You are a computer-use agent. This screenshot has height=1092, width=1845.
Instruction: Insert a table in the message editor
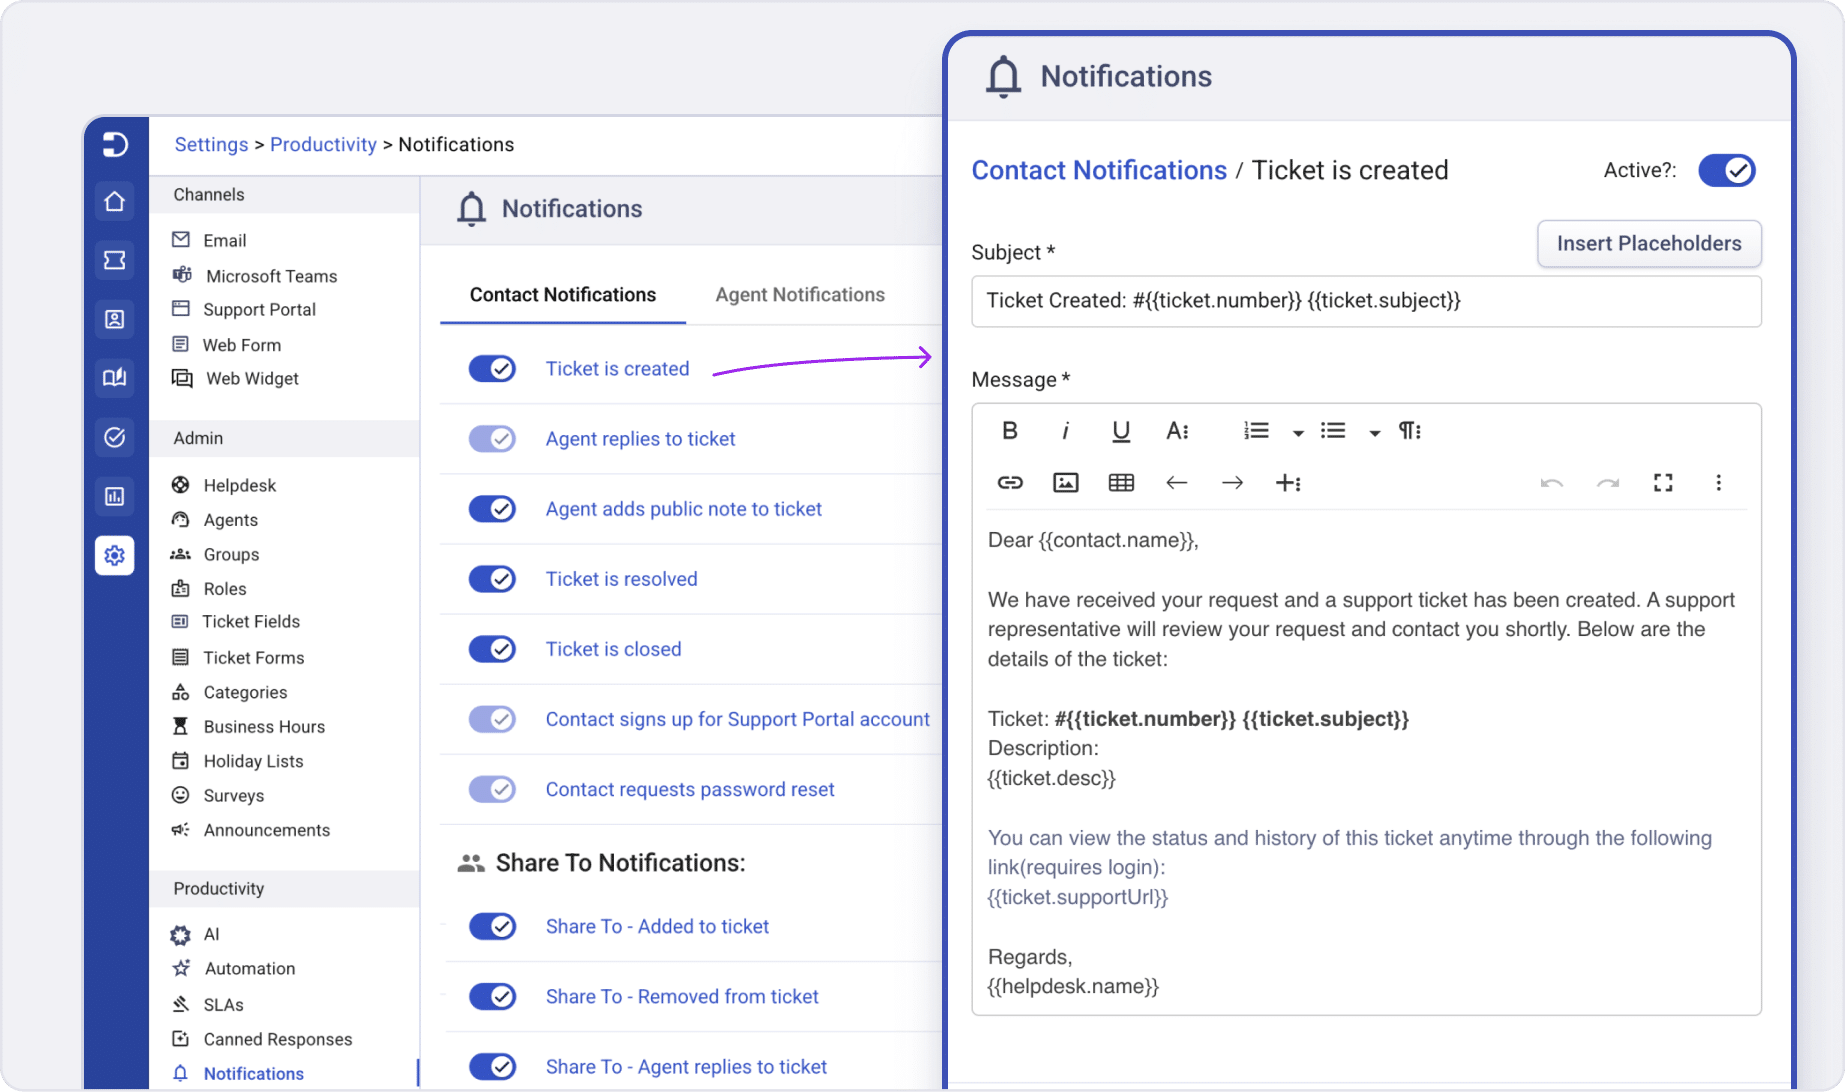(1120, 482)
